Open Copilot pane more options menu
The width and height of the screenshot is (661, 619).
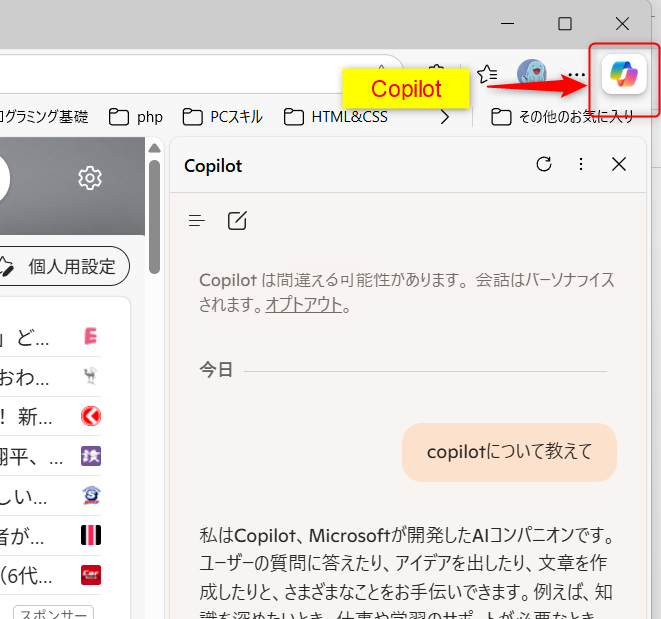tap(581, 164)
